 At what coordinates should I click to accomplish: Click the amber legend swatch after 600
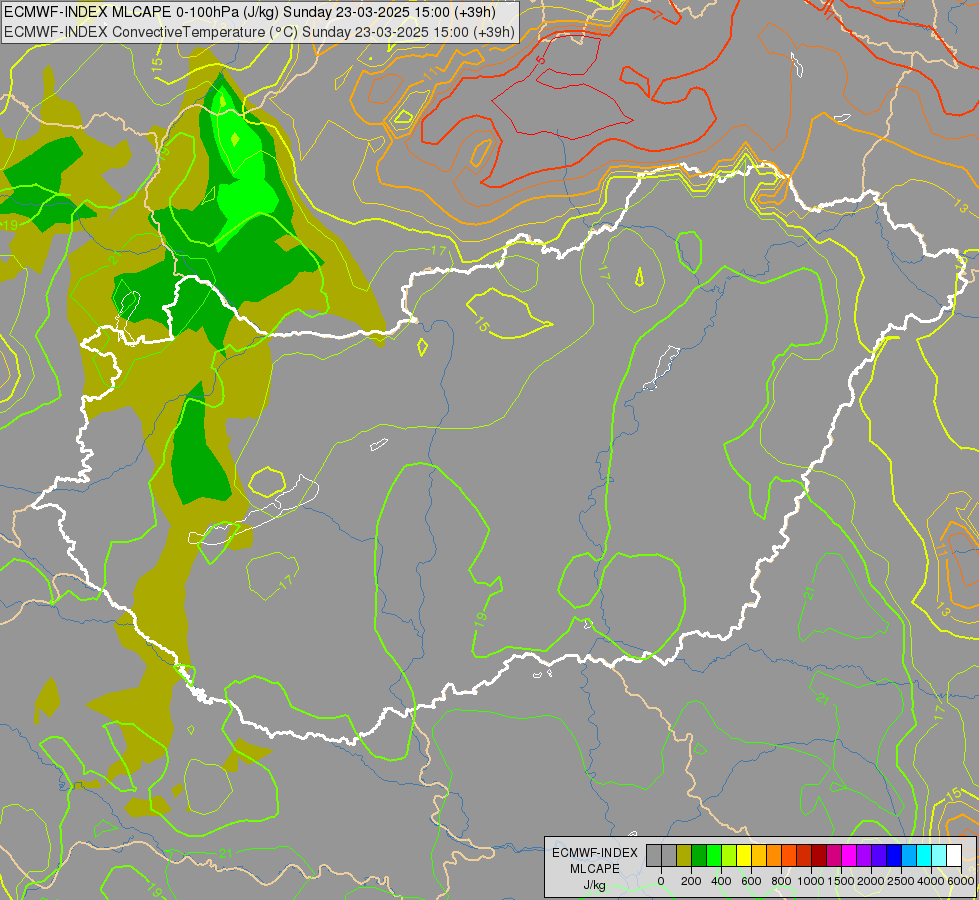click(x=759, y=855)
